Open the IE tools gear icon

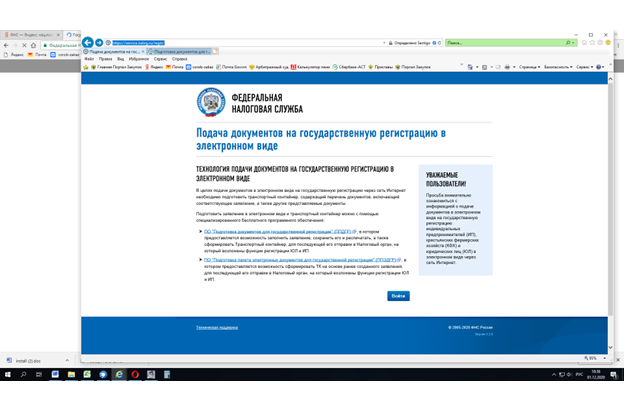[600, 43]
